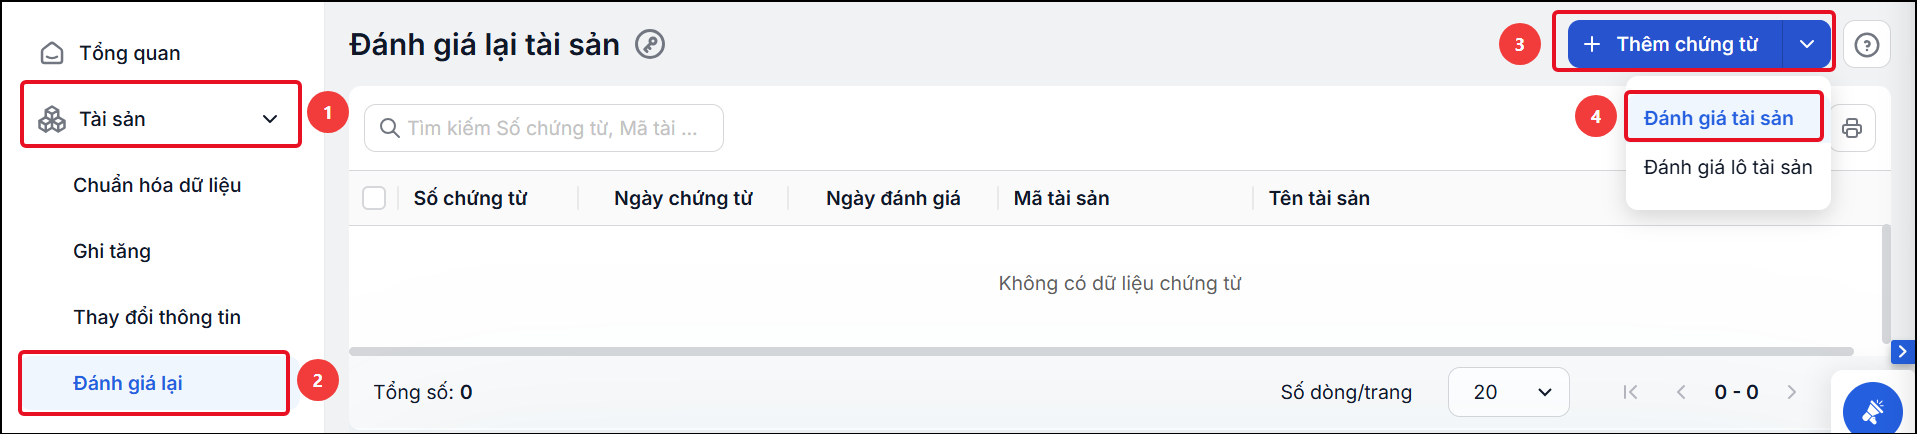Collapse the Tài sản menu chevron
1917x434 pixels.
coord(270,119)
